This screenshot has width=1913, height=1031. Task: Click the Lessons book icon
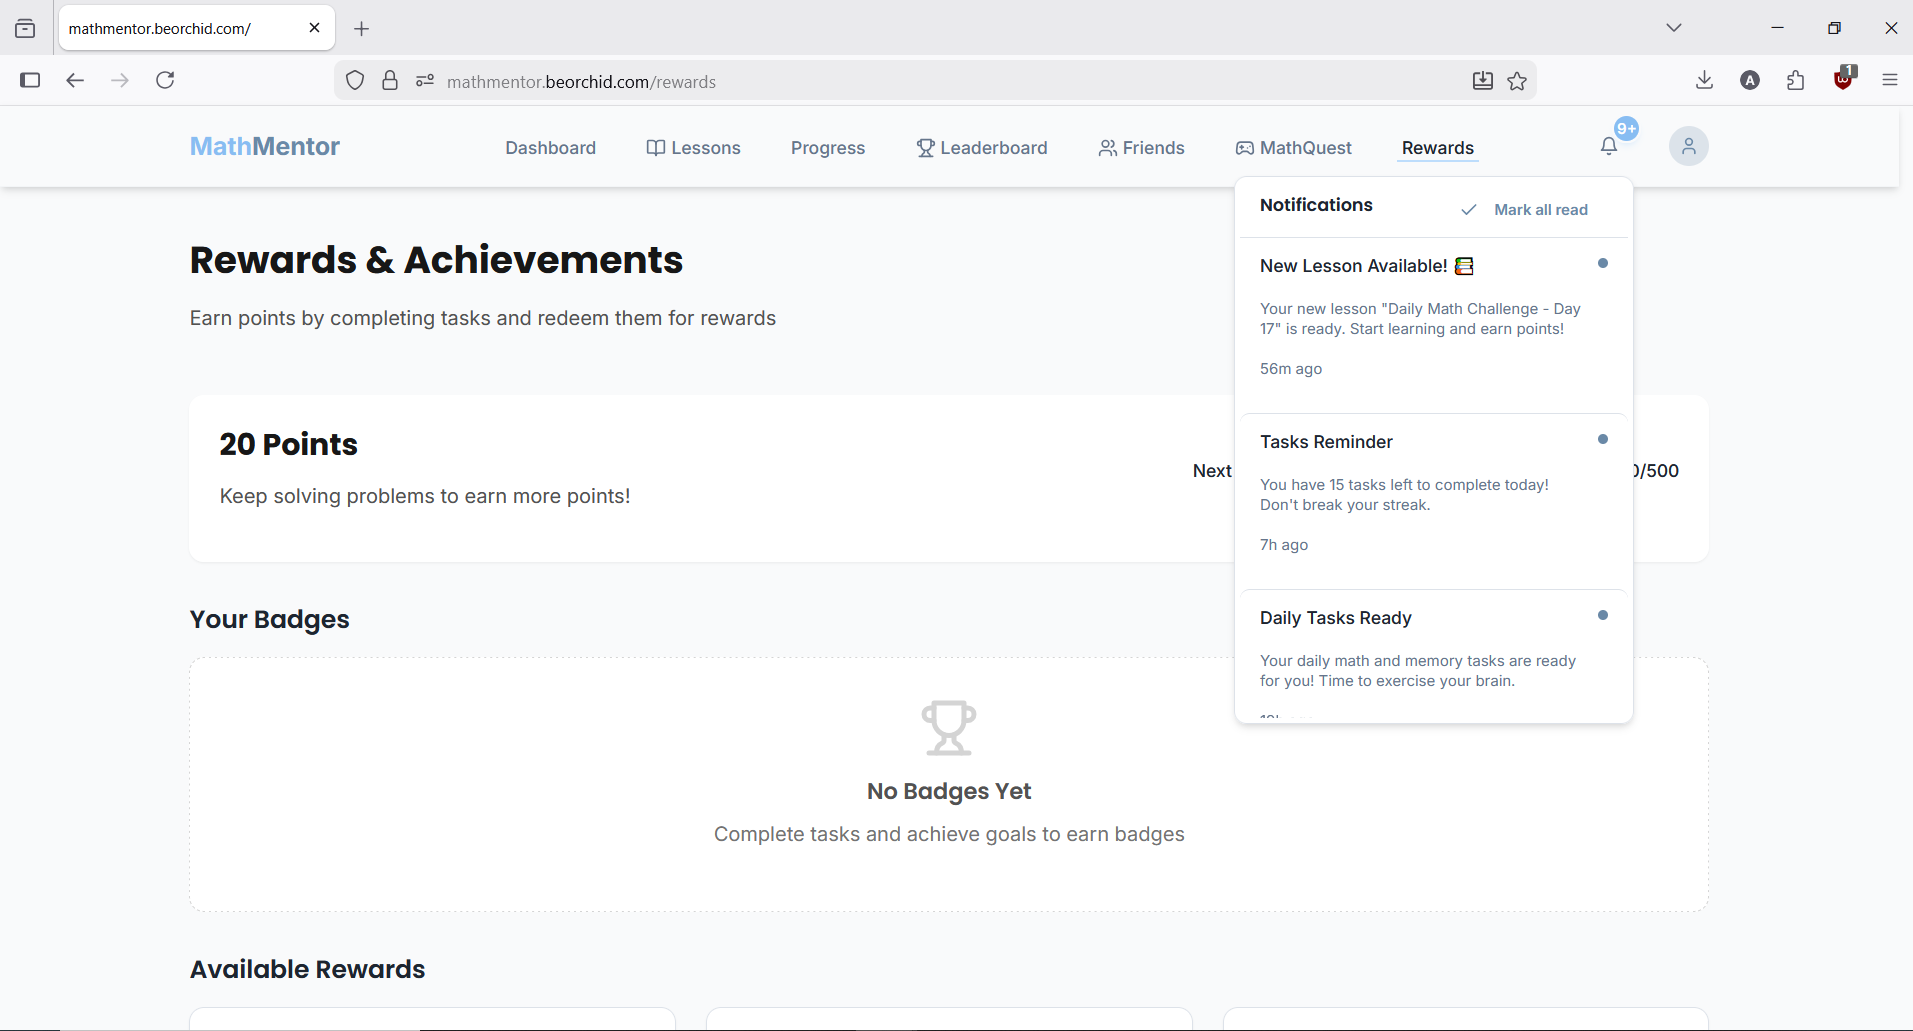[656, 148]
